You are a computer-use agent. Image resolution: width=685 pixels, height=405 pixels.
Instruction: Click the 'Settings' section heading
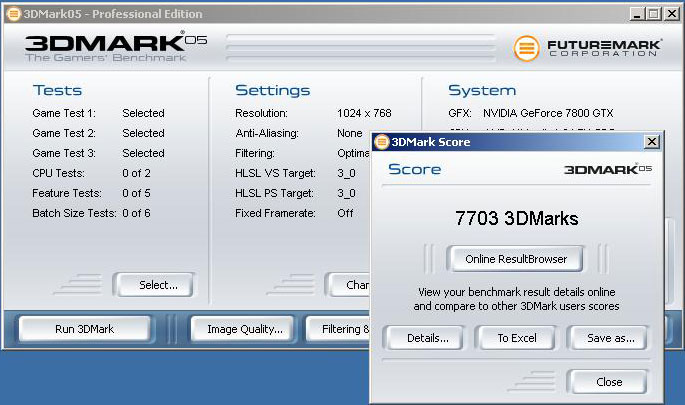coord(273,90)
